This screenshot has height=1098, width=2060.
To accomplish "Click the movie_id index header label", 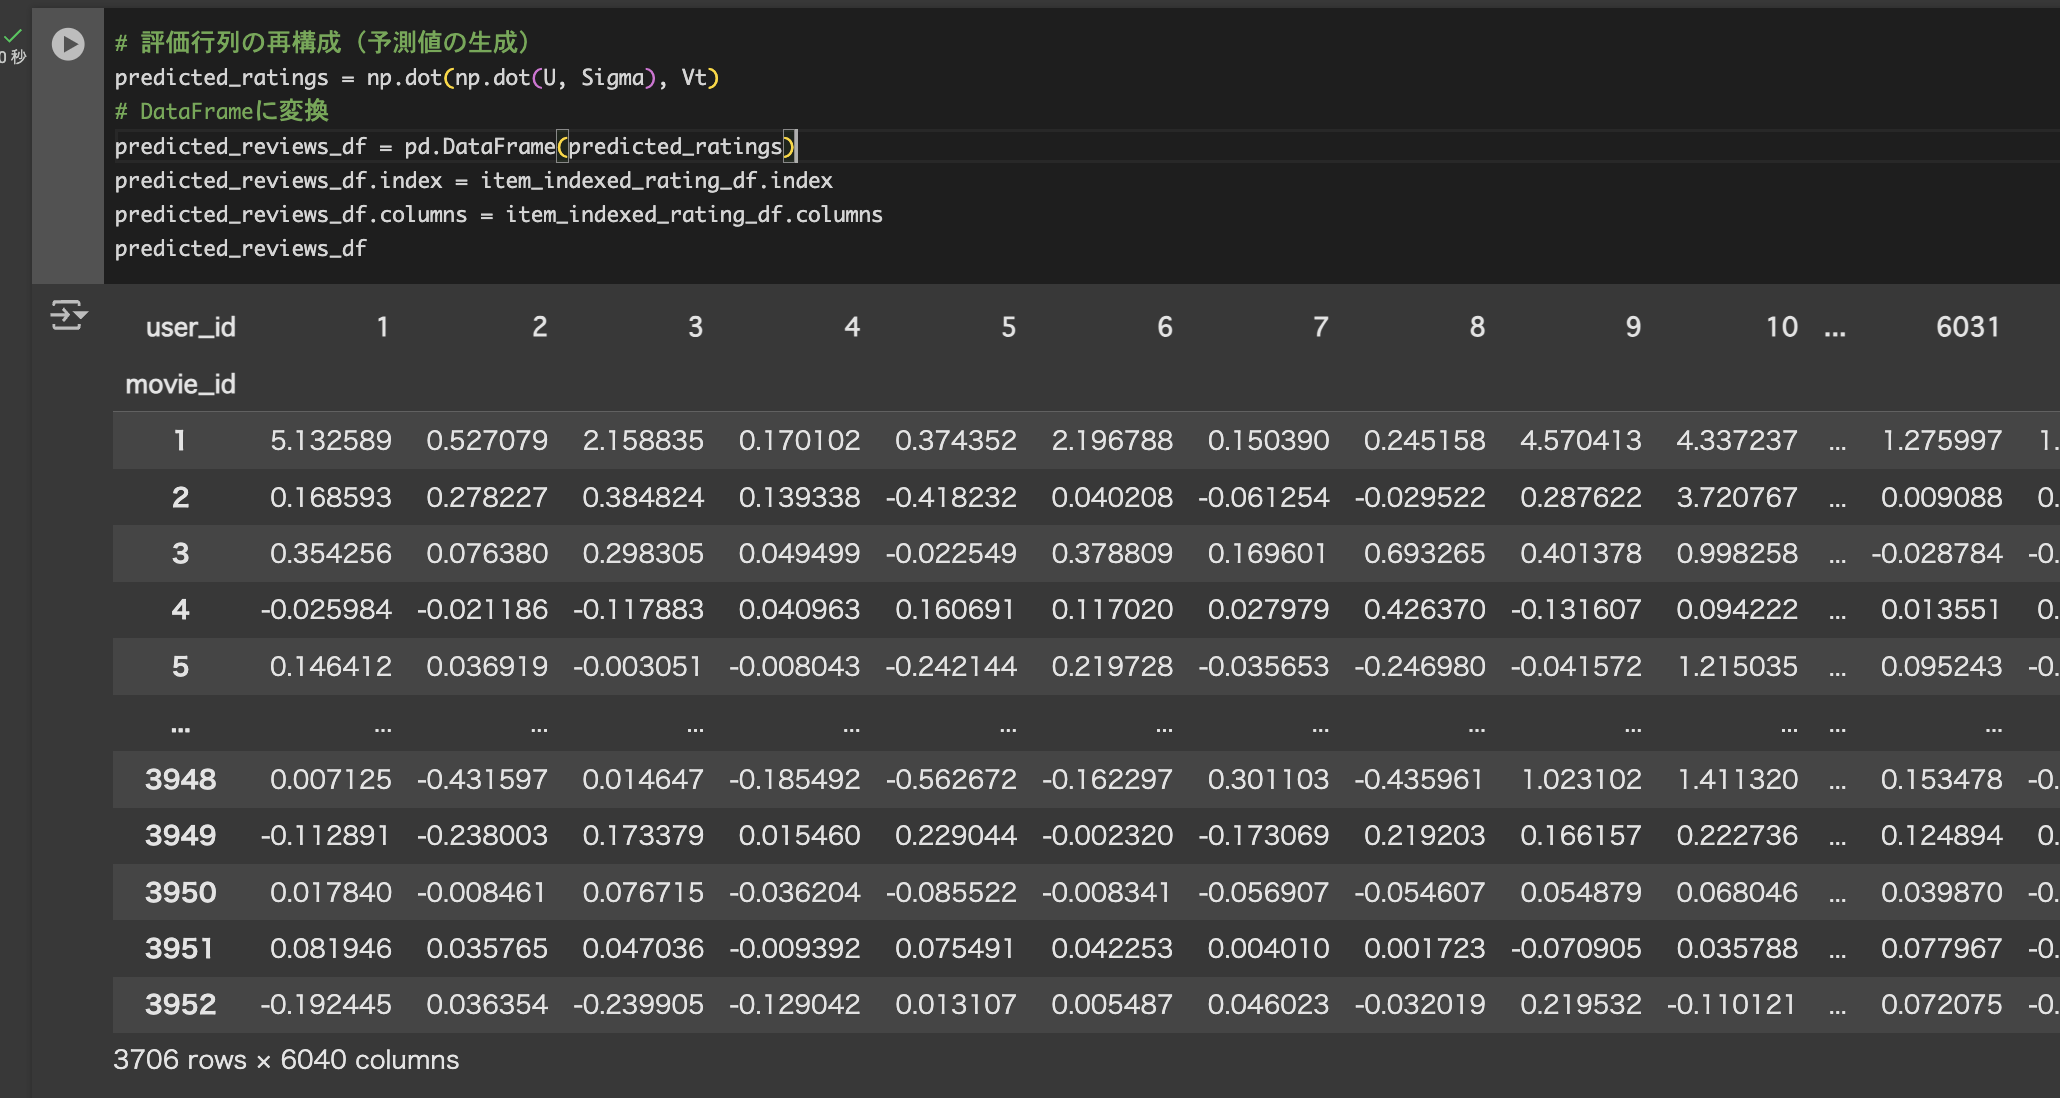I will (x=180, y=384).
